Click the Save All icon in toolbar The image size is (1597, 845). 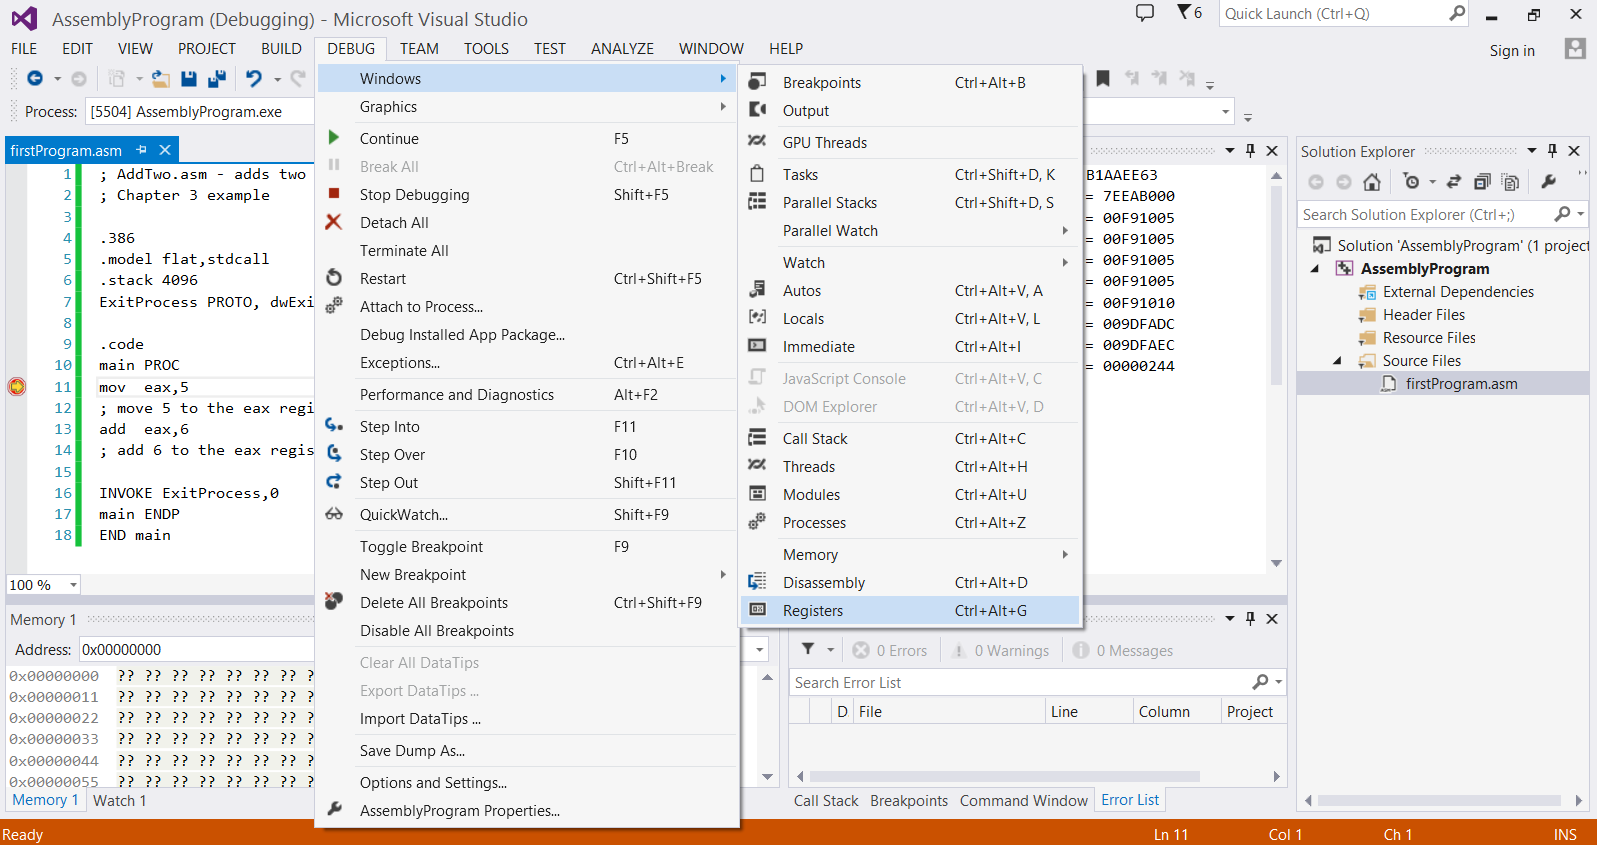tap(216, 78)
